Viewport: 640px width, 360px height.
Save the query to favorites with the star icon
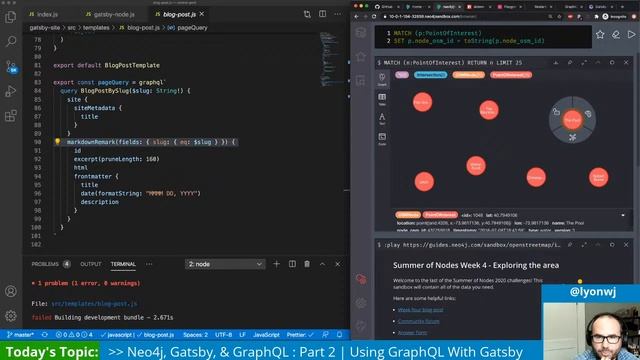point(600,35)
